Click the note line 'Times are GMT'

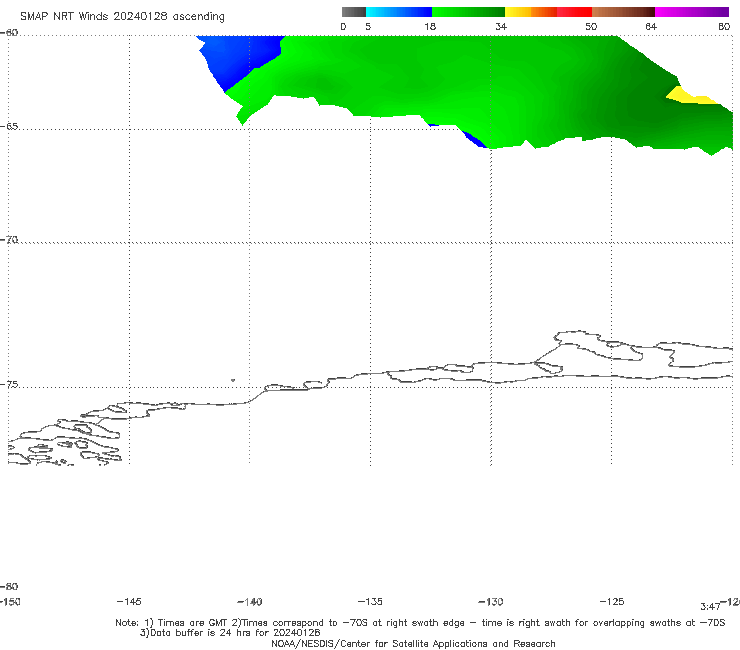coord(194,623)
